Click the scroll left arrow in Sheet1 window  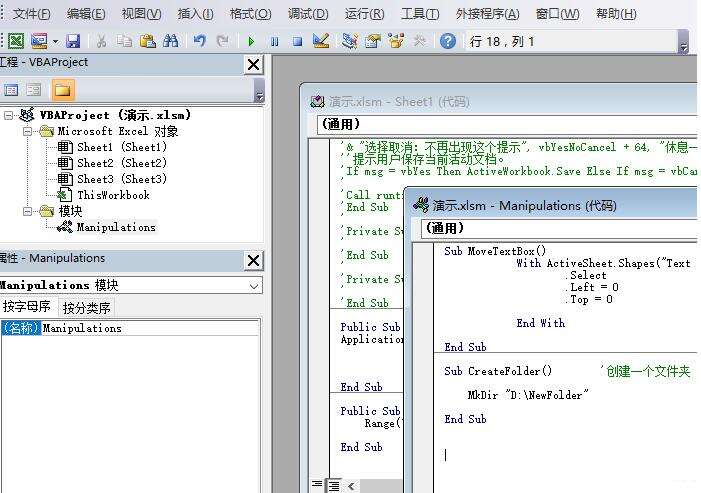click(x=351, y=486)
